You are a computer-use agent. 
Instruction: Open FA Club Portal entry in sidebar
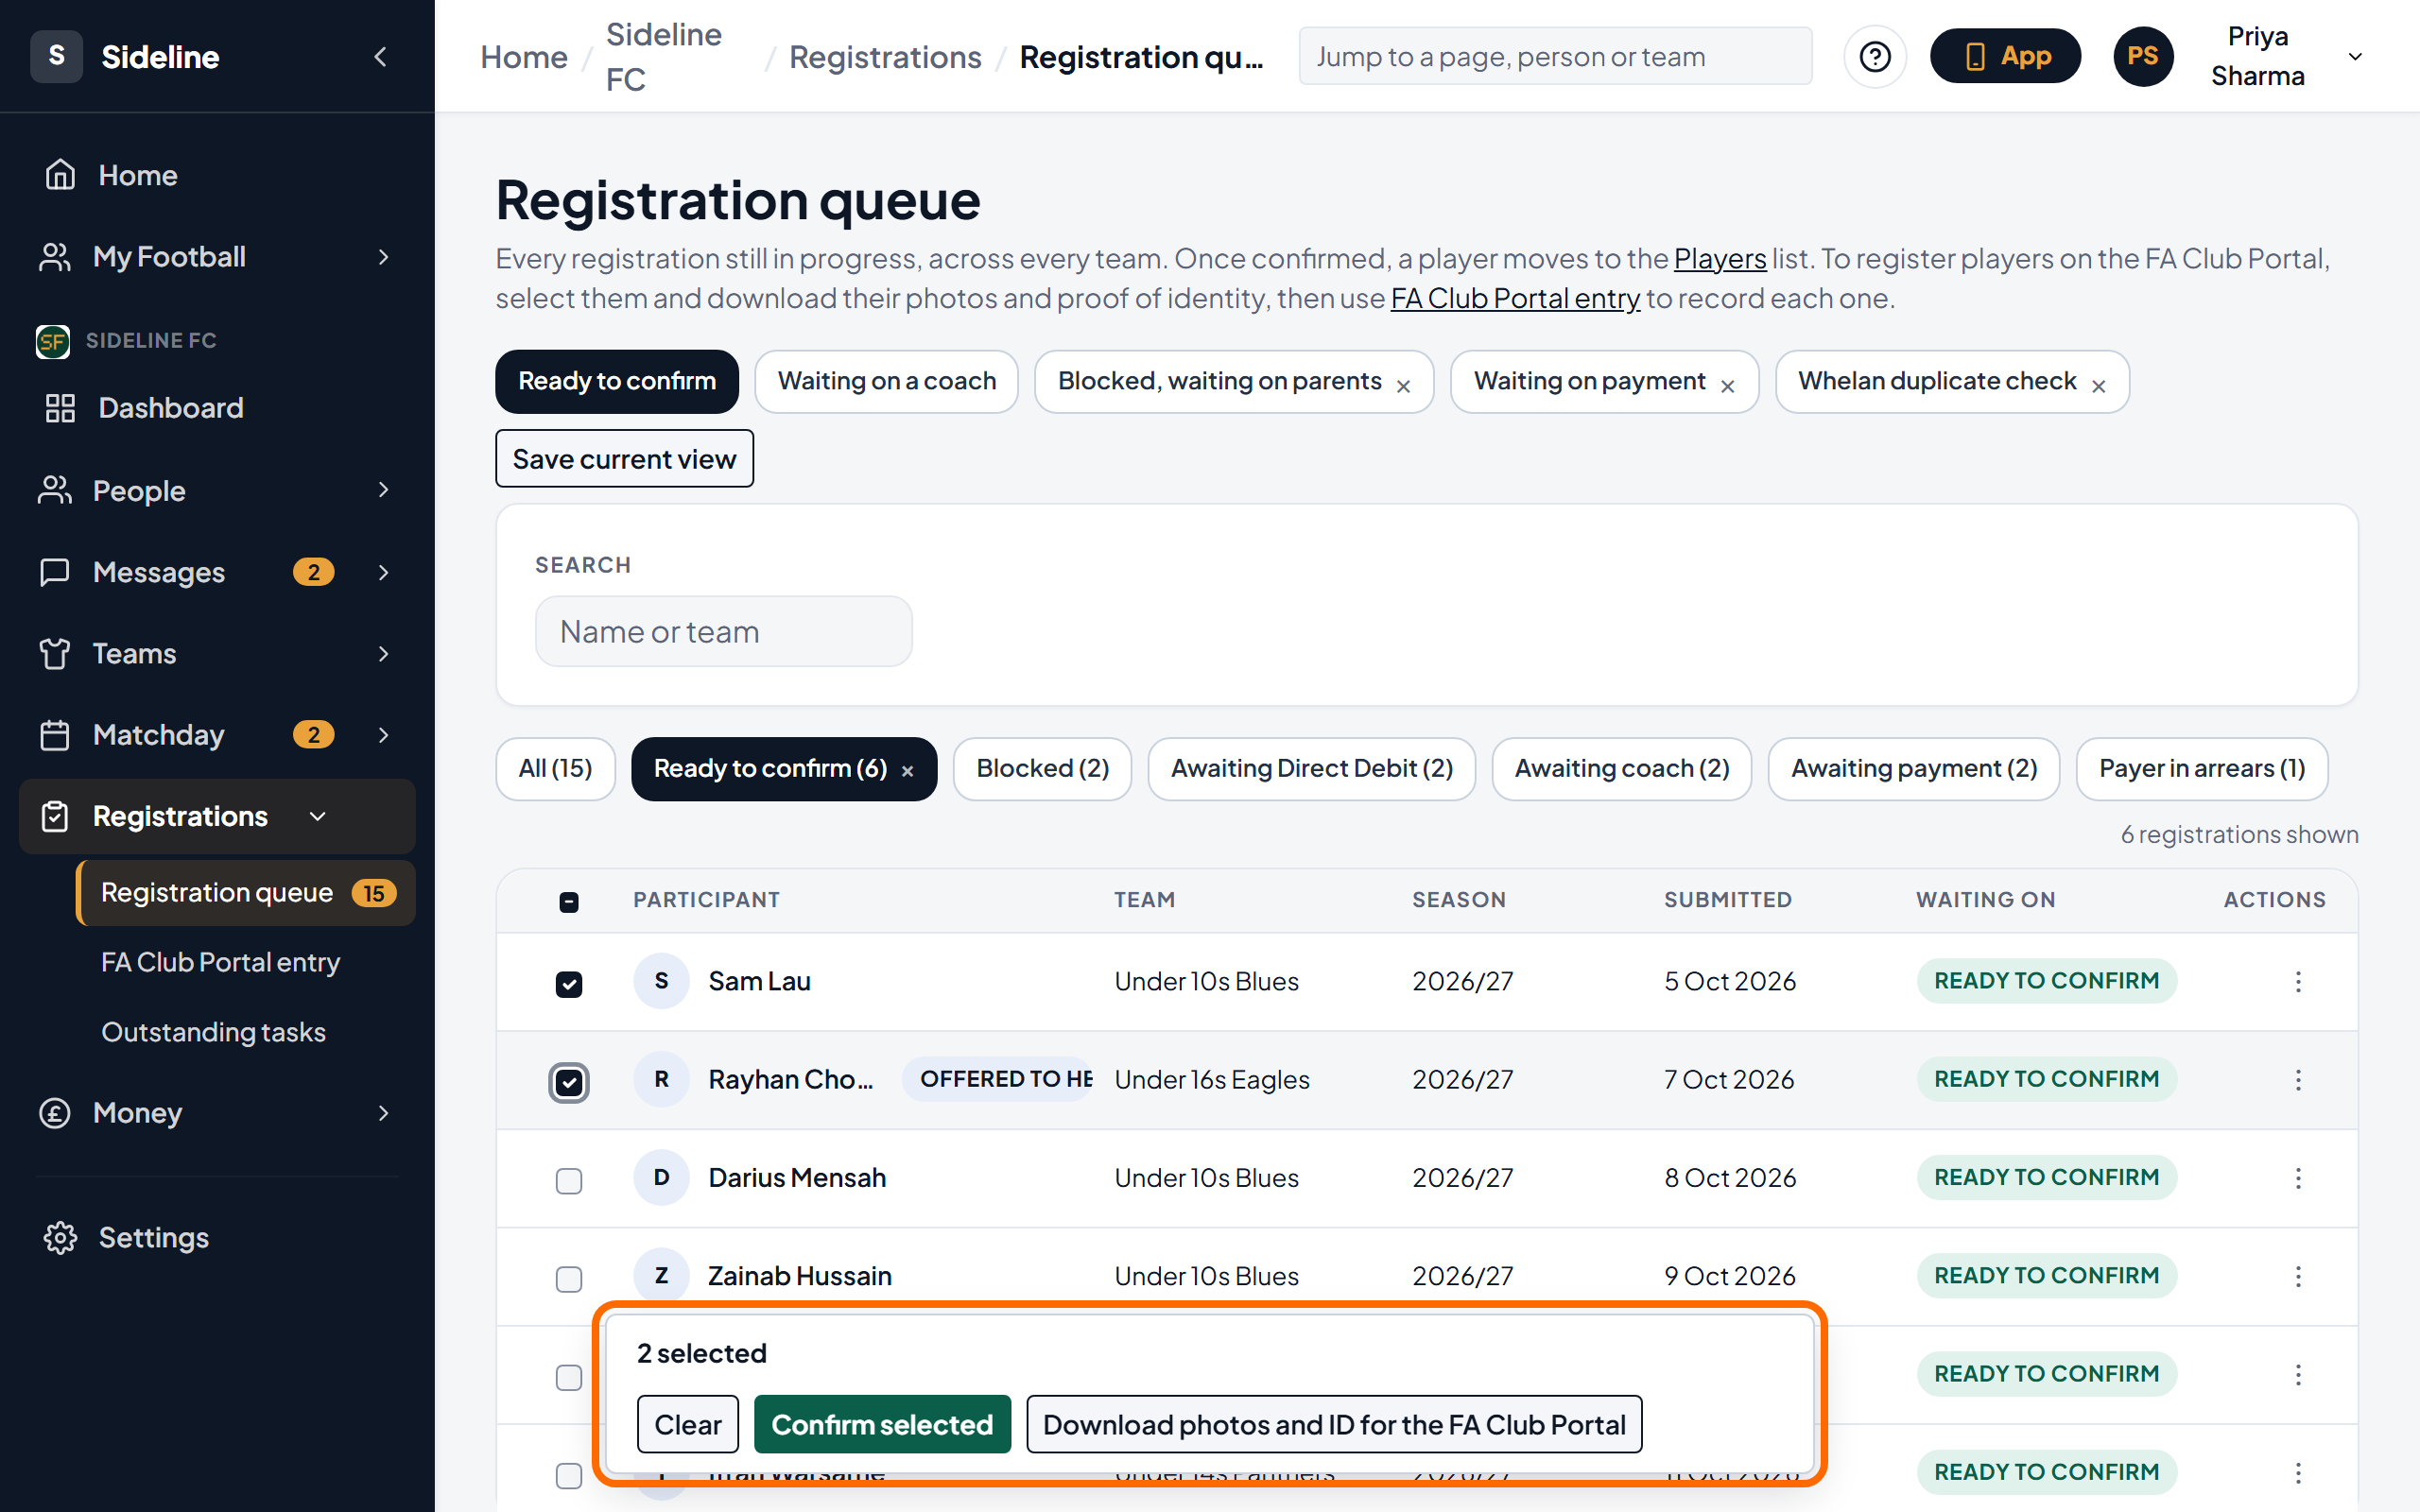click(x=221, y=962)
